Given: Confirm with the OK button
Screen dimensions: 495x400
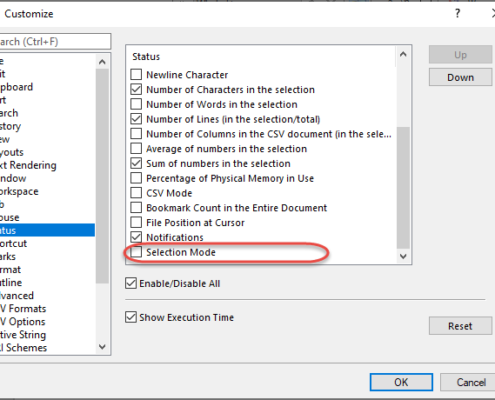Looking at the screenshot, I should [401, 382].
